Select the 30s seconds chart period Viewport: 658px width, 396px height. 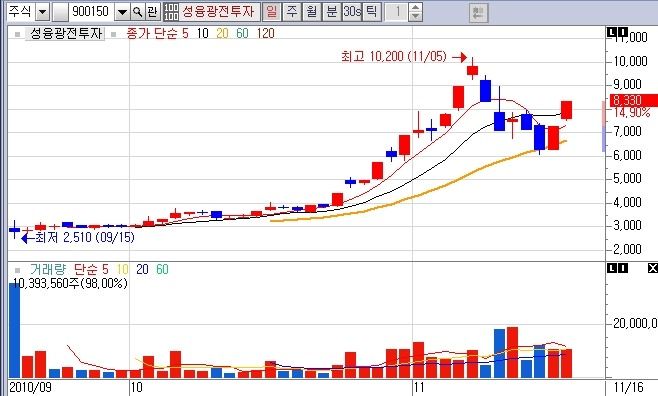tap(352, 12)
